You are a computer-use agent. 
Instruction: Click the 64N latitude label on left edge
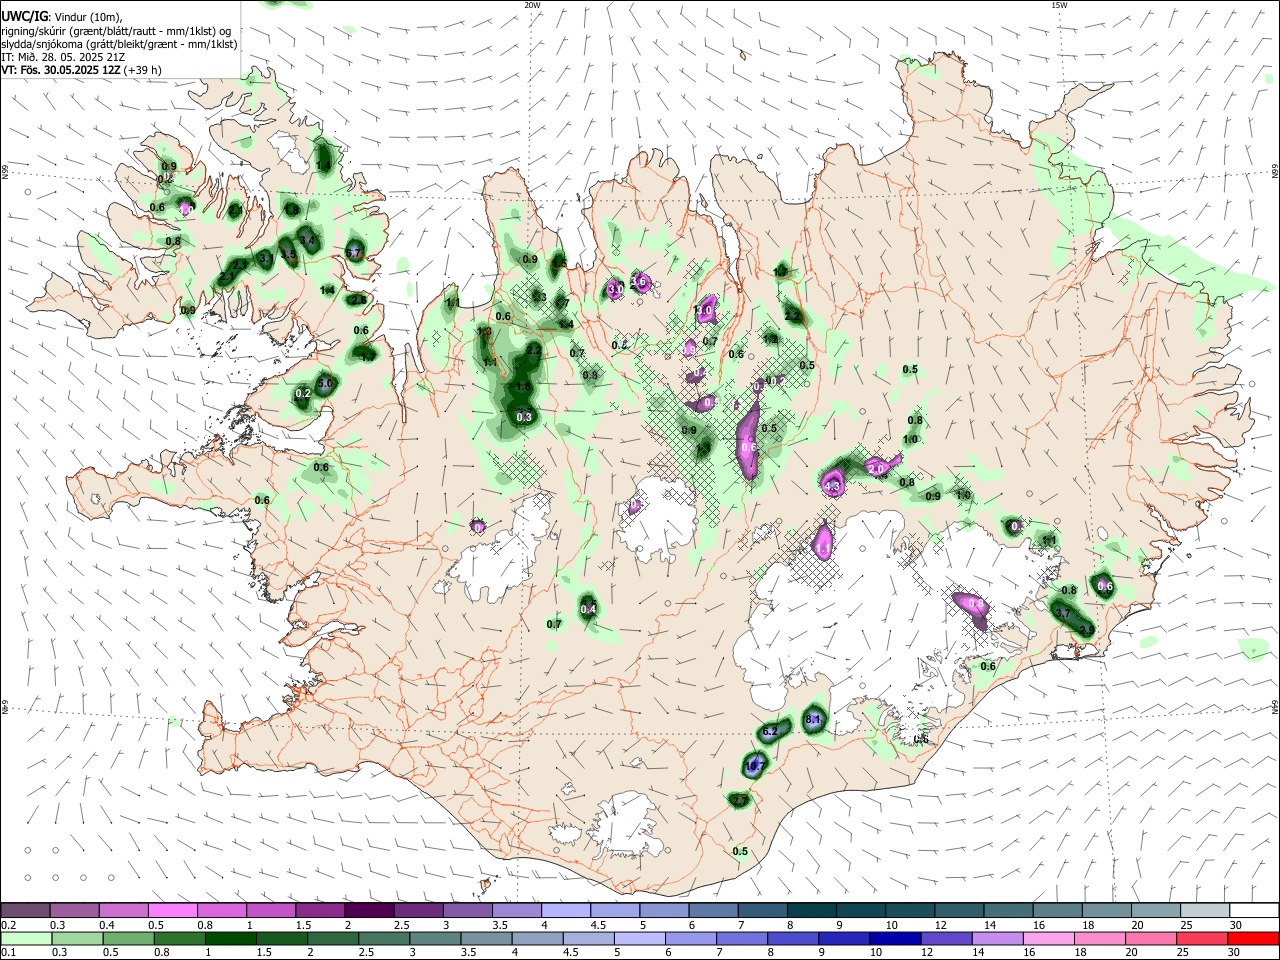5,706
